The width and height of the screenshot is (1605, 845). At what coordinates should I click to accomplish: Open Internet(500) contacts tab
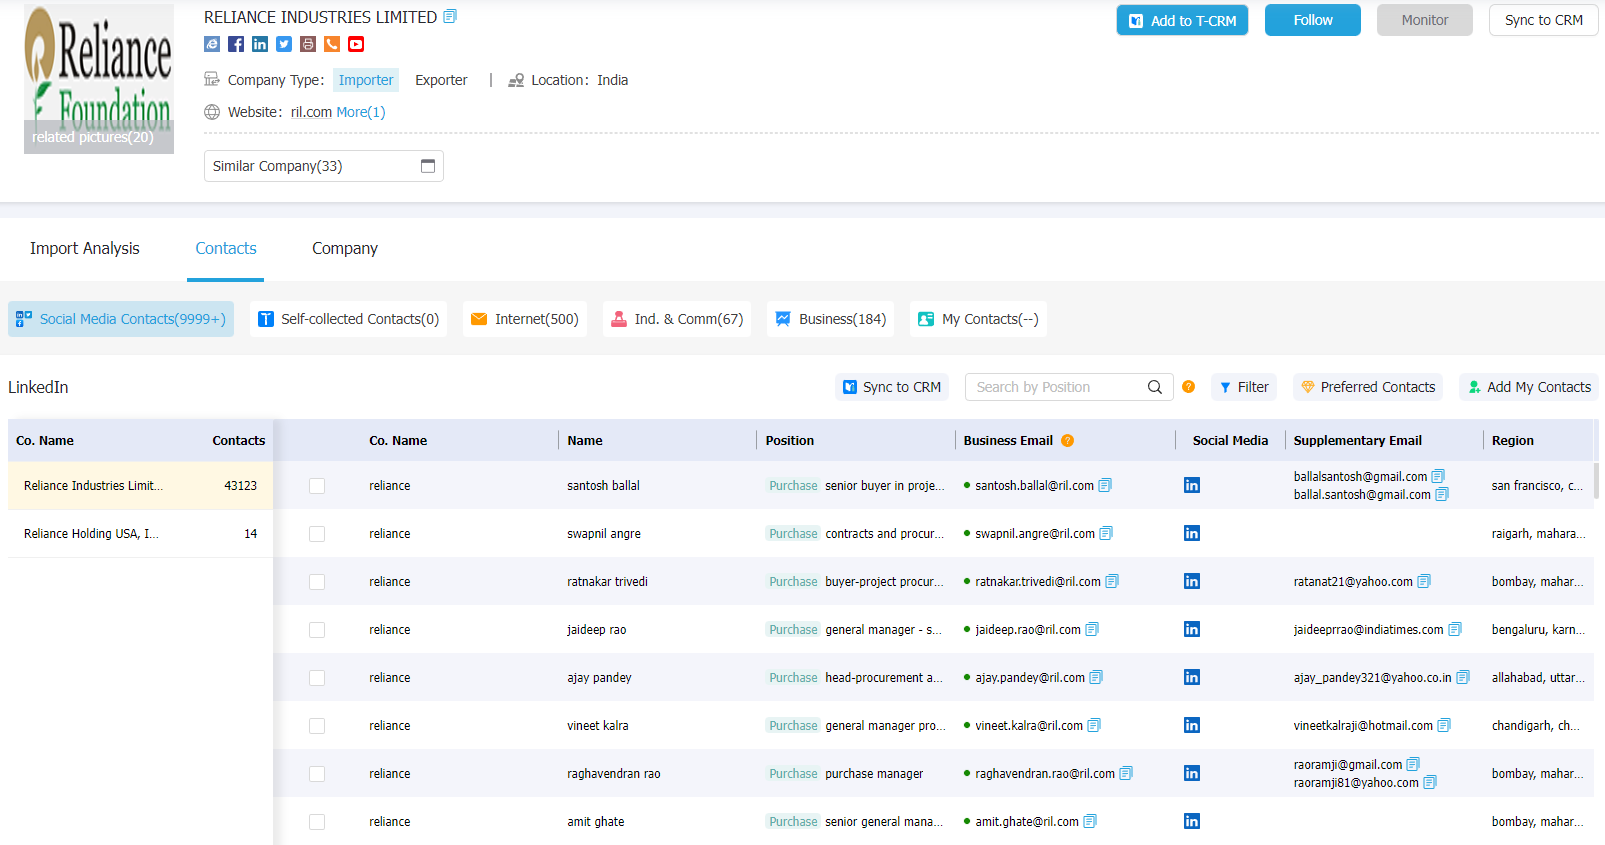[525, 319]
